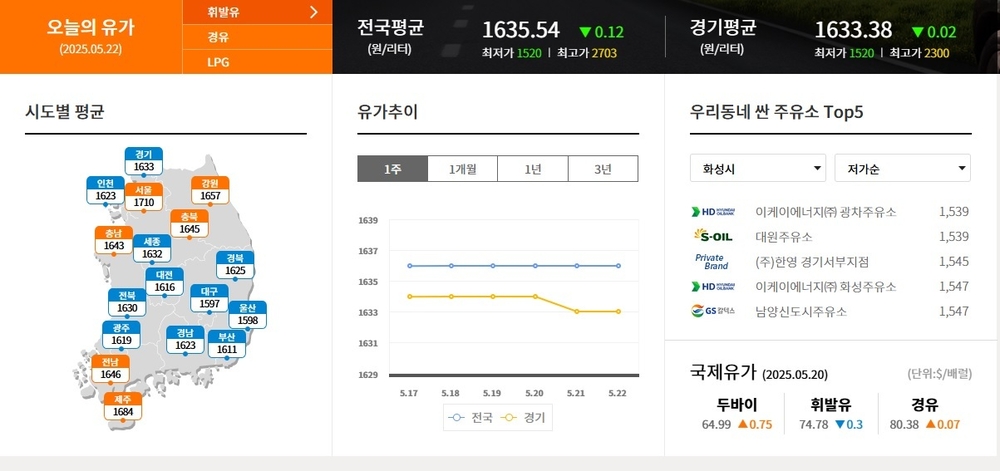Open 남양신도시주유소 station link
1000x471 pixels.
(x=801, y=312)
